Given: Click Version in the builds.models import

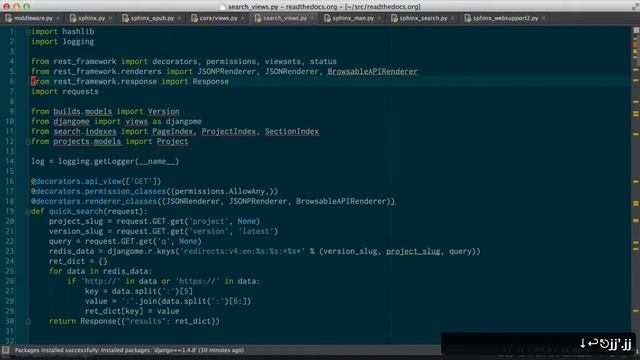Looking at the screenshot, I should coord(163,111).
